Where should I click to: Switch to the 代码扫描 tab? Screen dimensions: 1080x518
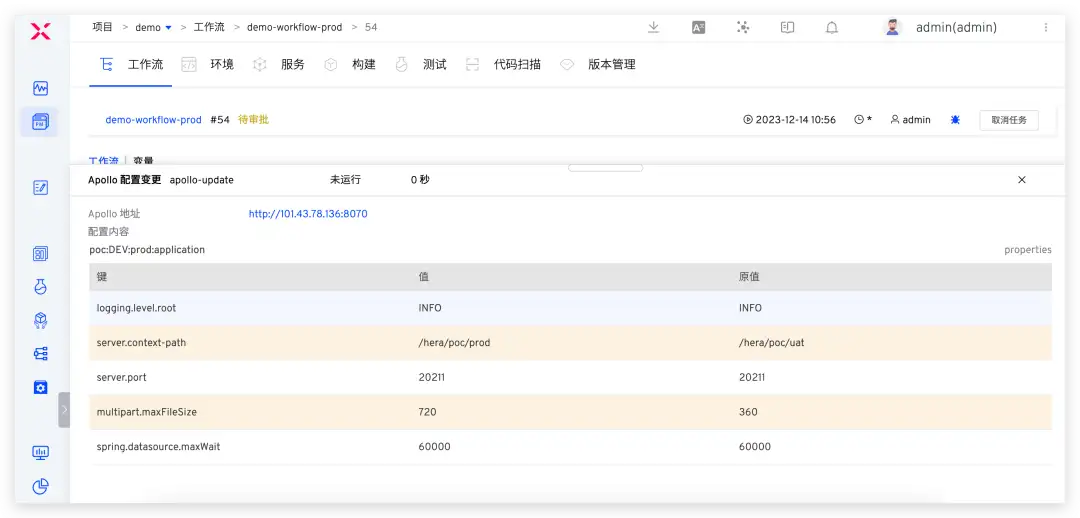[503, 65]
